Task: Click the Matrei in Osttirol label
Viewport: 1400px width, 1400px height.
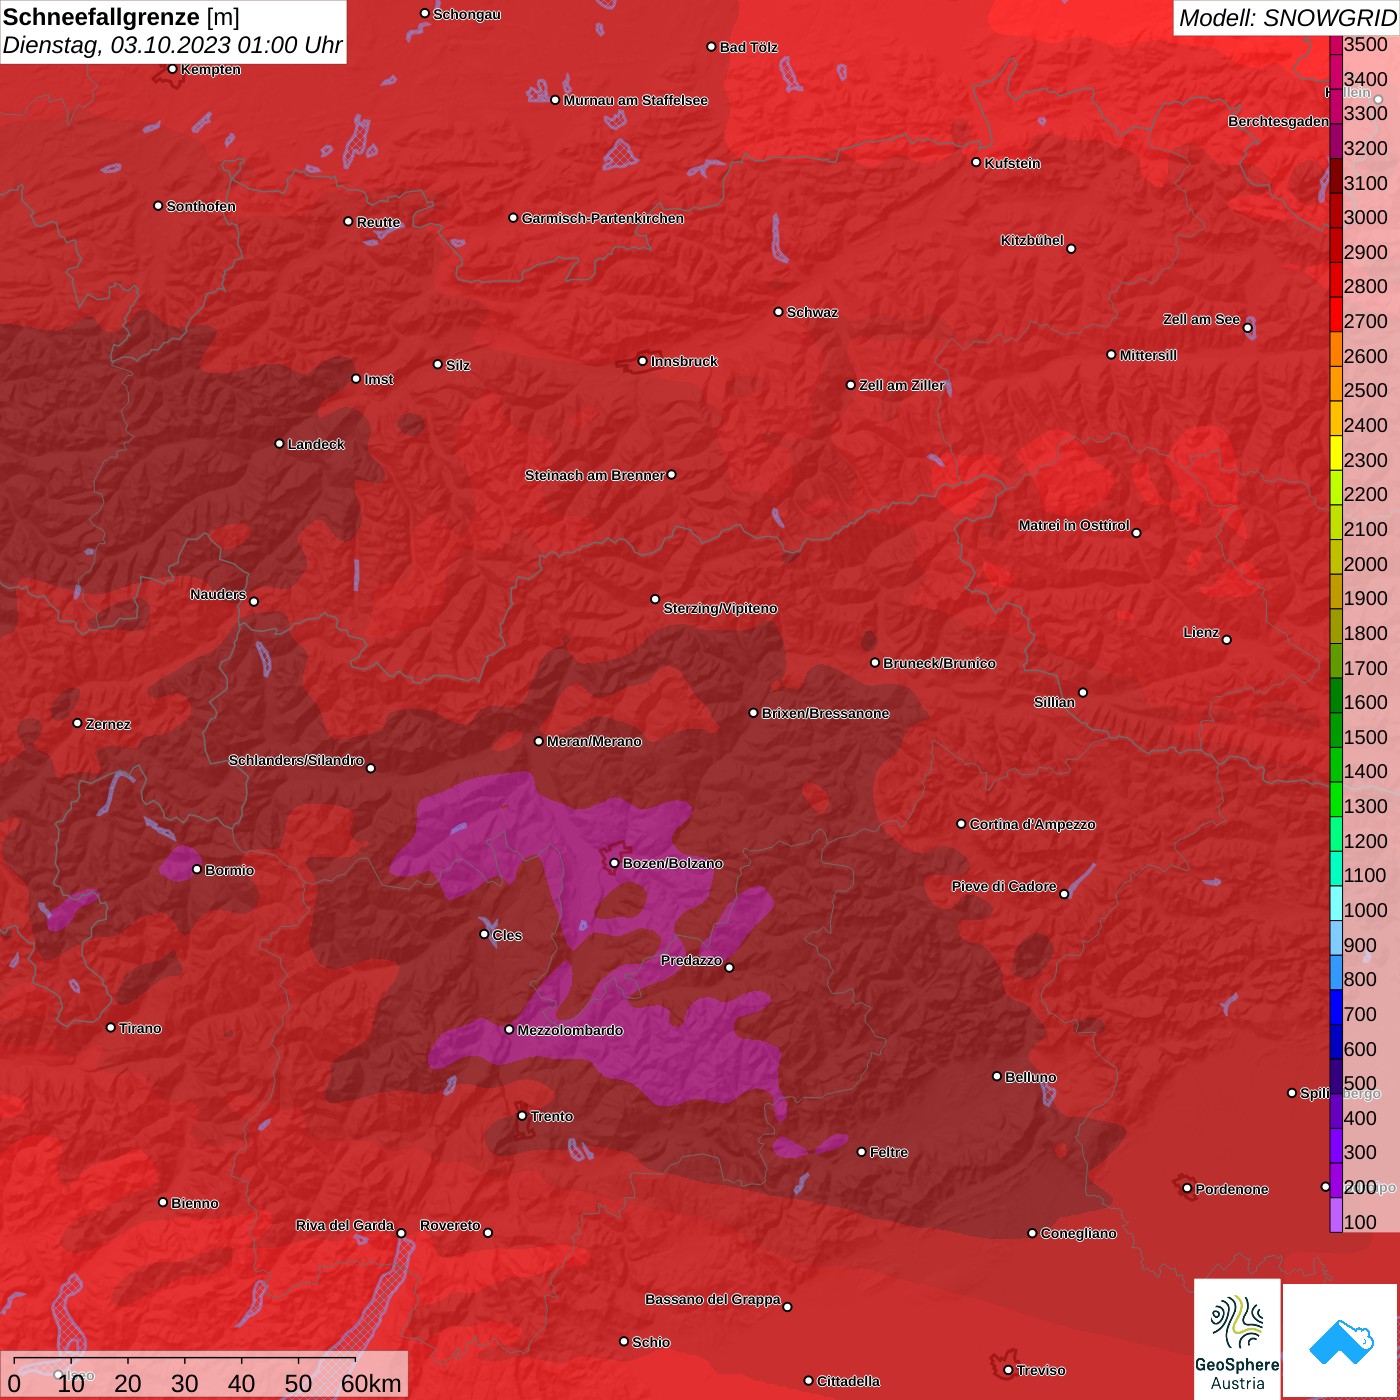Action: tap(1074, 525)
